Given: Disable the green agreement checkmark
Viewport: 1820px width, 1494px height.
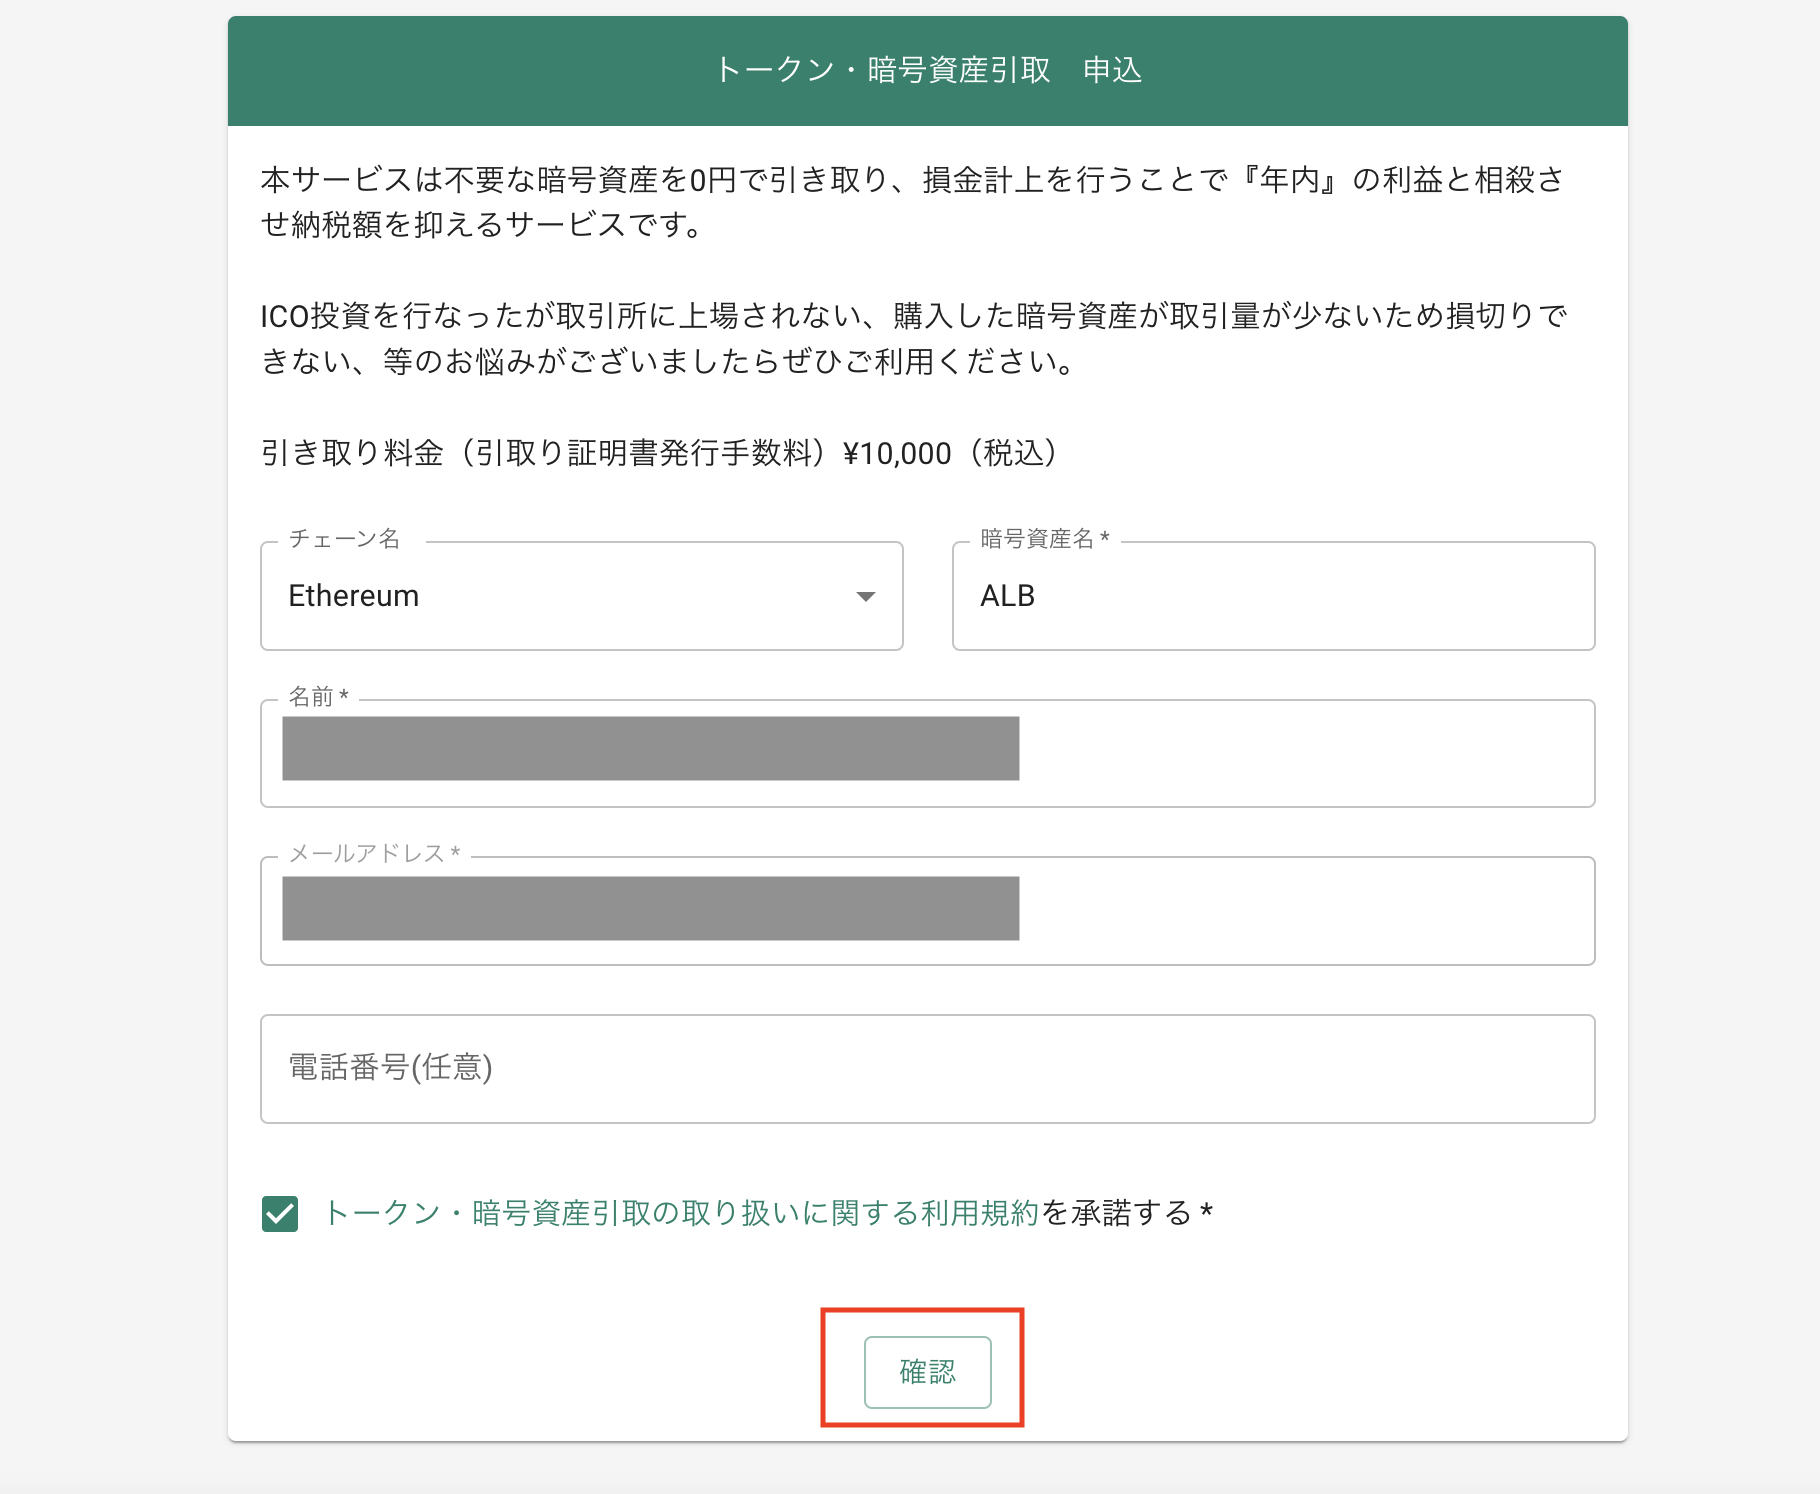Looking at the screenshot, I should click(280, 1216).
